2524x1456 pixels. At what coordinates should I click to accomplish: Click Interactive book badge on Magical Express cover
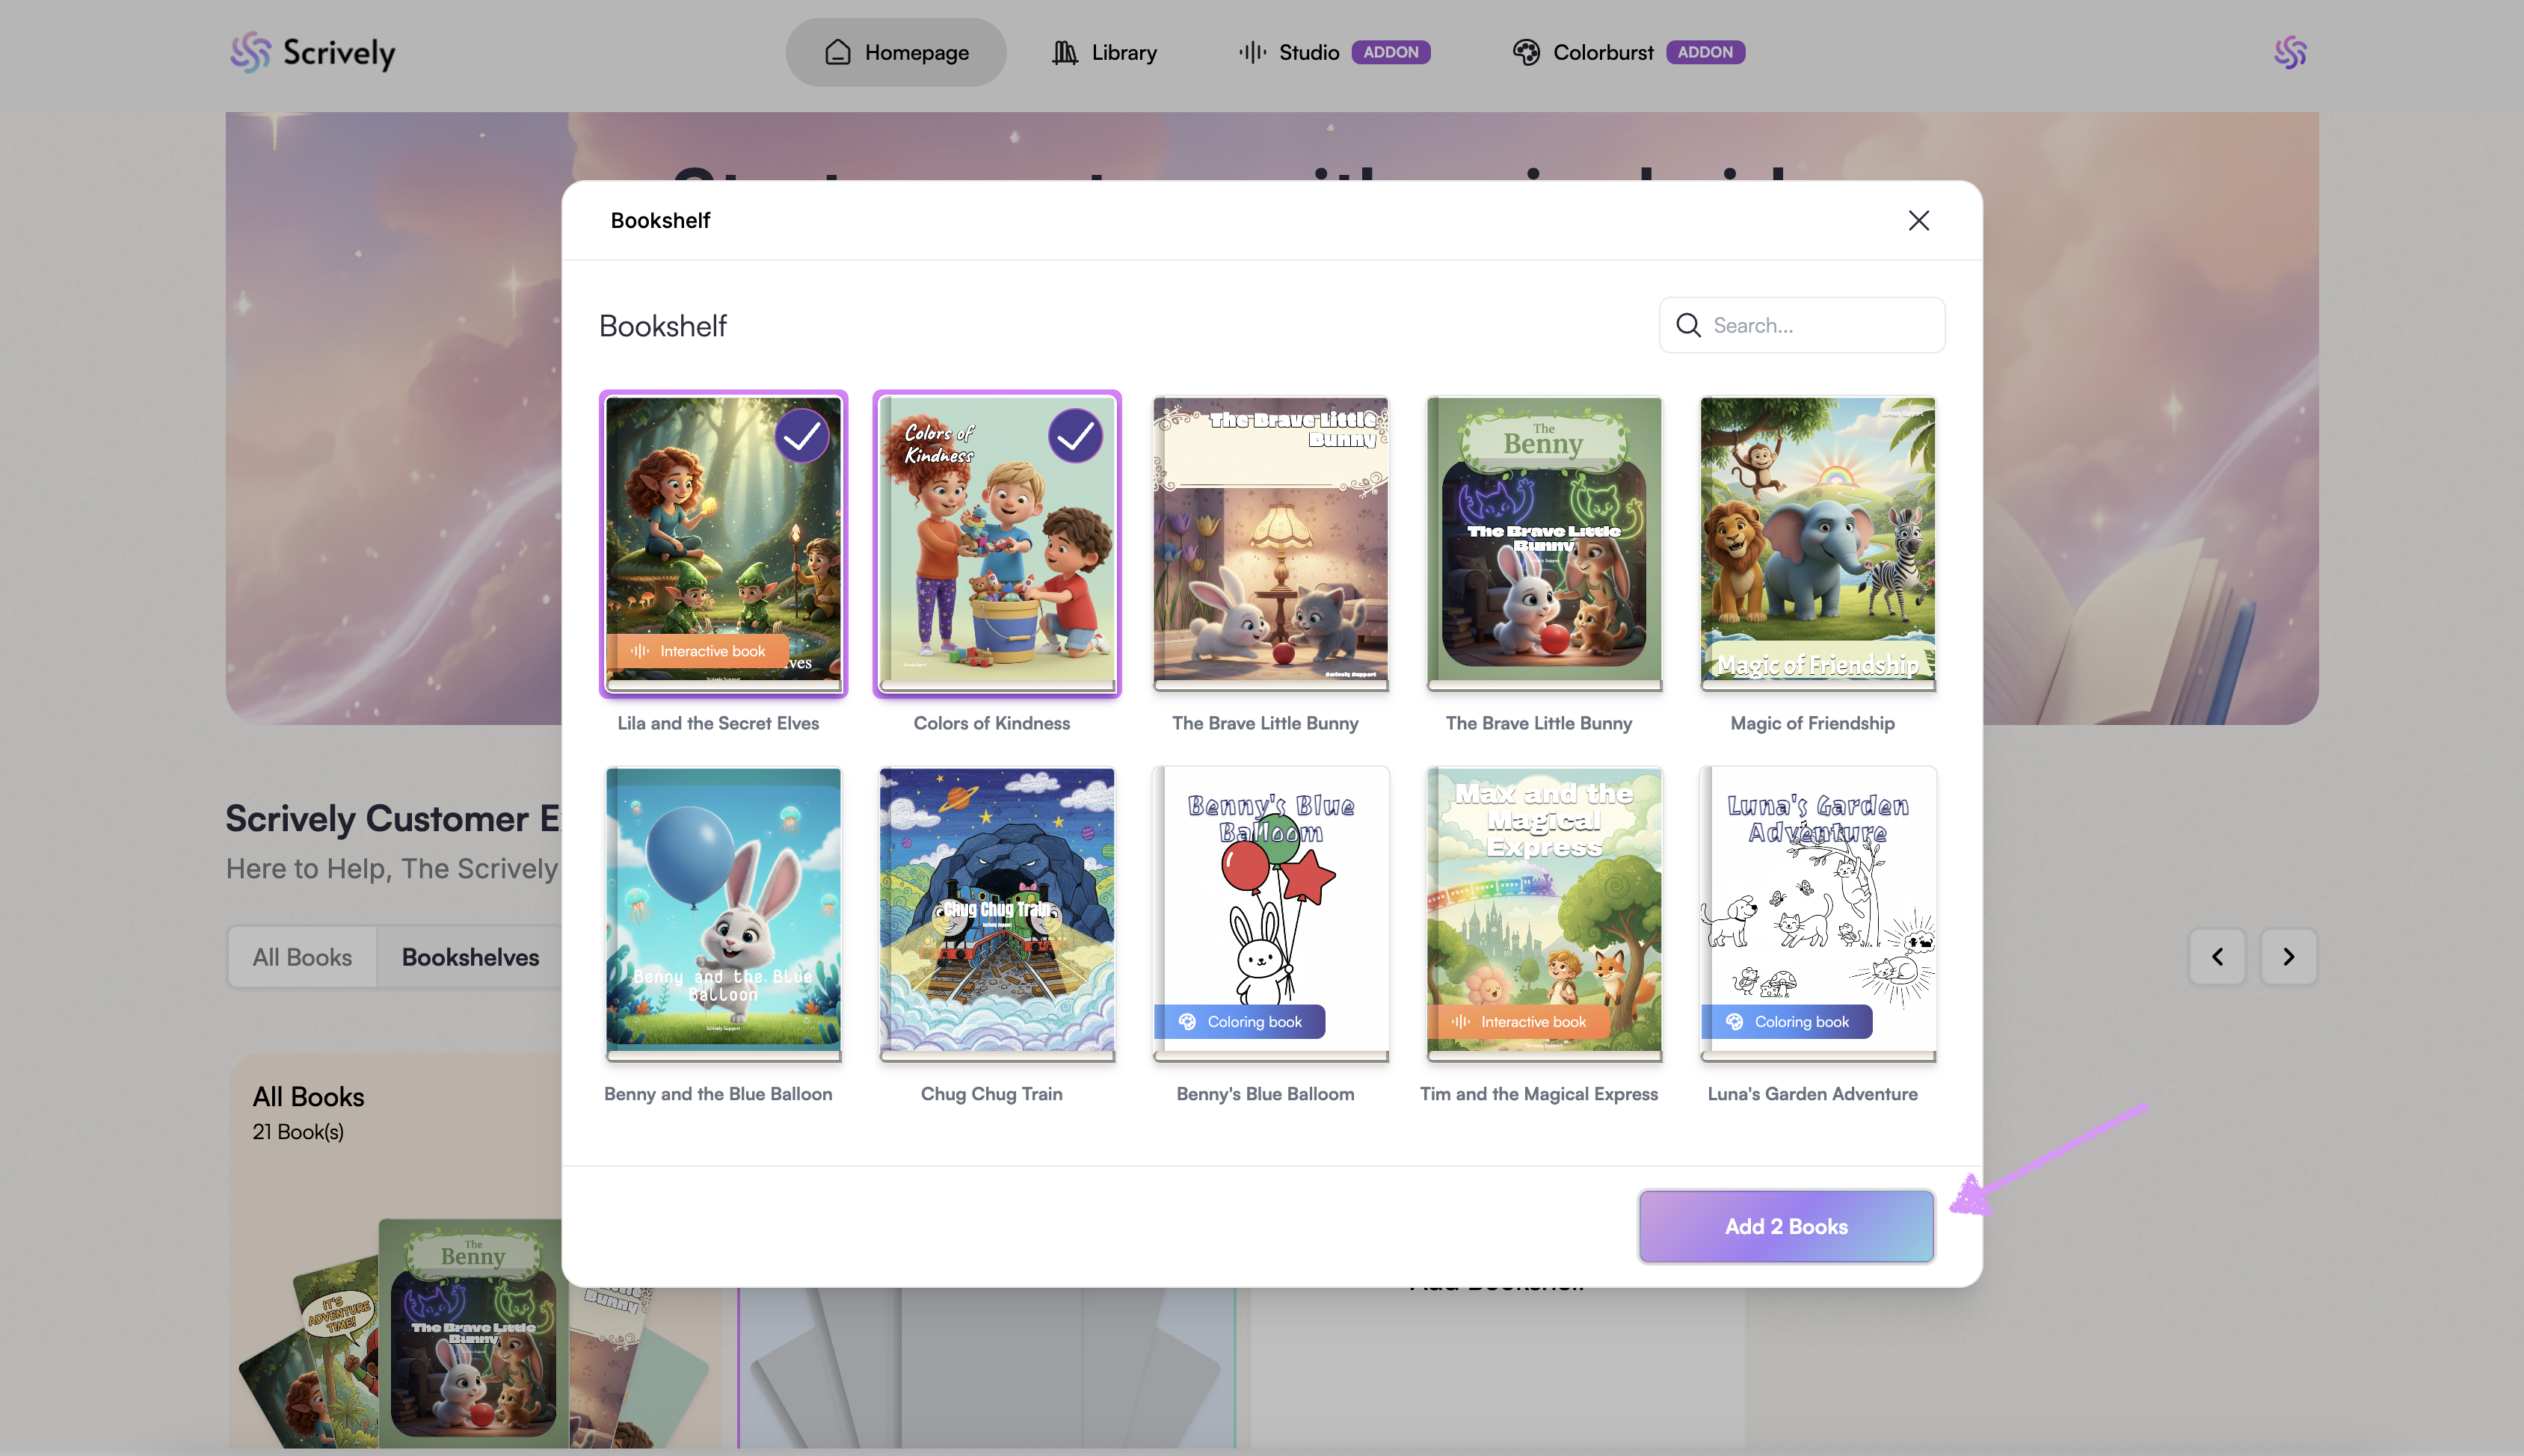point(1519,1021)
